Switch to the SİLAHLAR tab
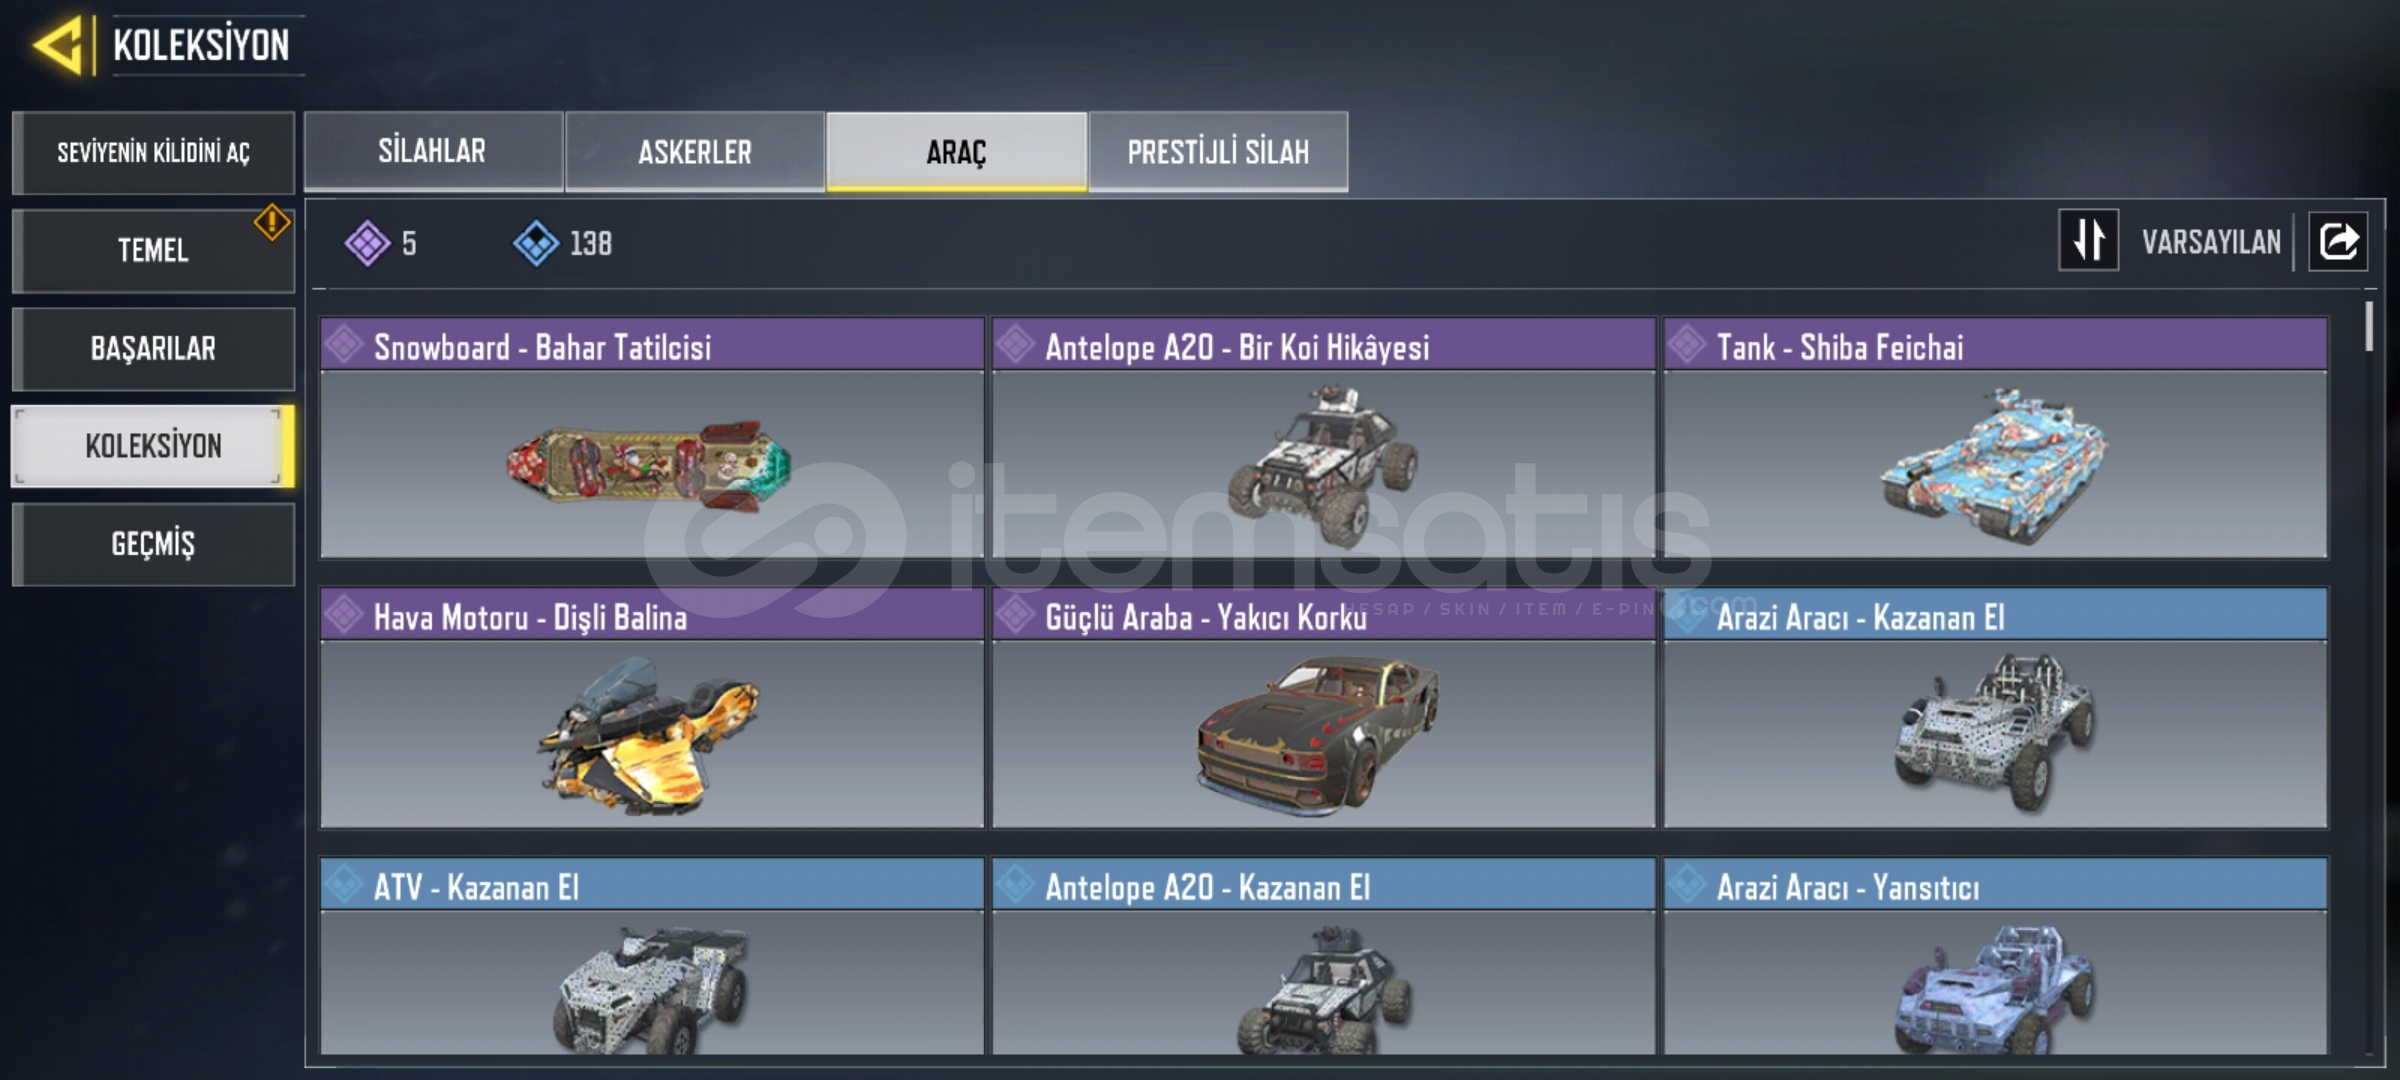Screen dimensions: 2400x1080 [x=433, y=151]
